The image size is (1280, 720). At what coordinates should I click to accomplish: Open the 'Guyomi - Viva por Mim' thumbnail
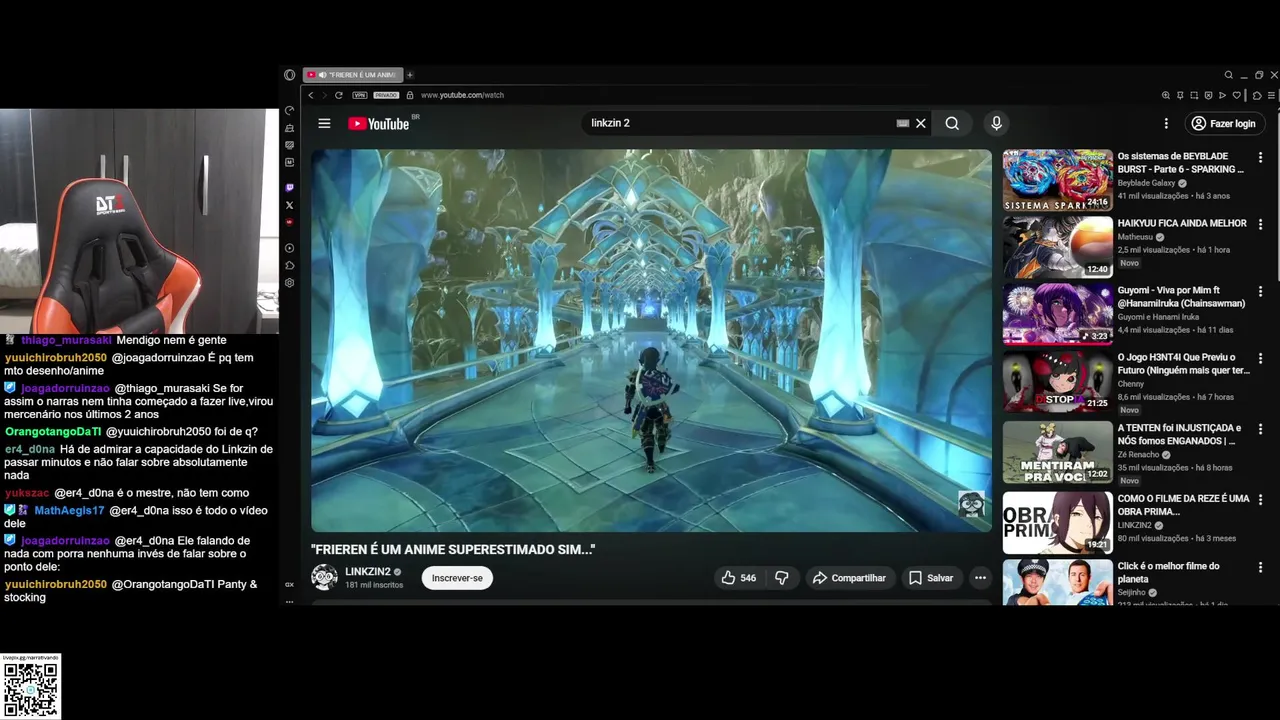pos(1058,314)
